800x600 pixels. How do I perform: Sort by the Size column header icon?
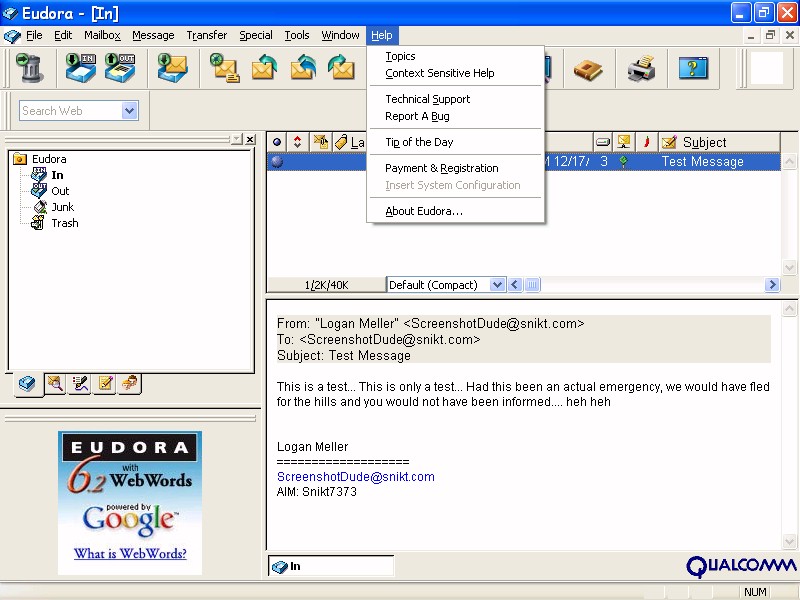[x=603, y=142]
